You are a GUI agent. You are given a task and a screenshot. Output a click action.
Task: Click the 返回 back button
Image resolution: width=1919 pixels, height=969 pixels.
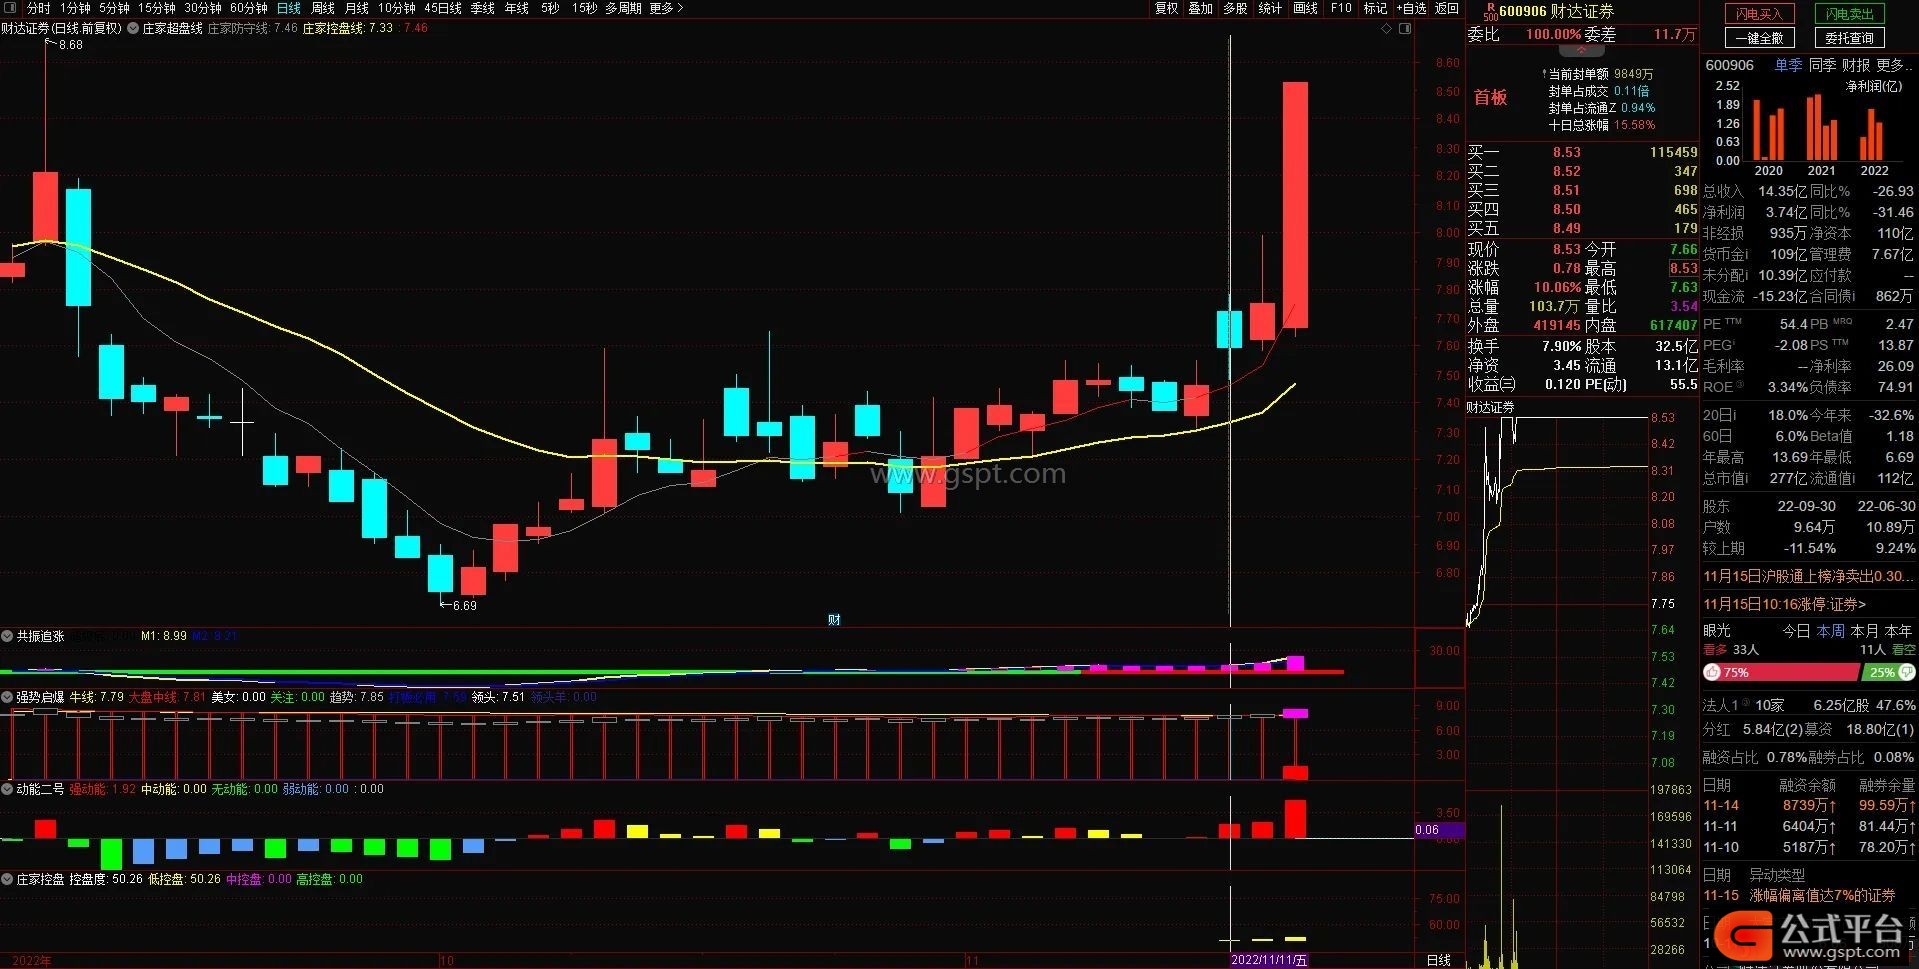[x=1447, y=8]
